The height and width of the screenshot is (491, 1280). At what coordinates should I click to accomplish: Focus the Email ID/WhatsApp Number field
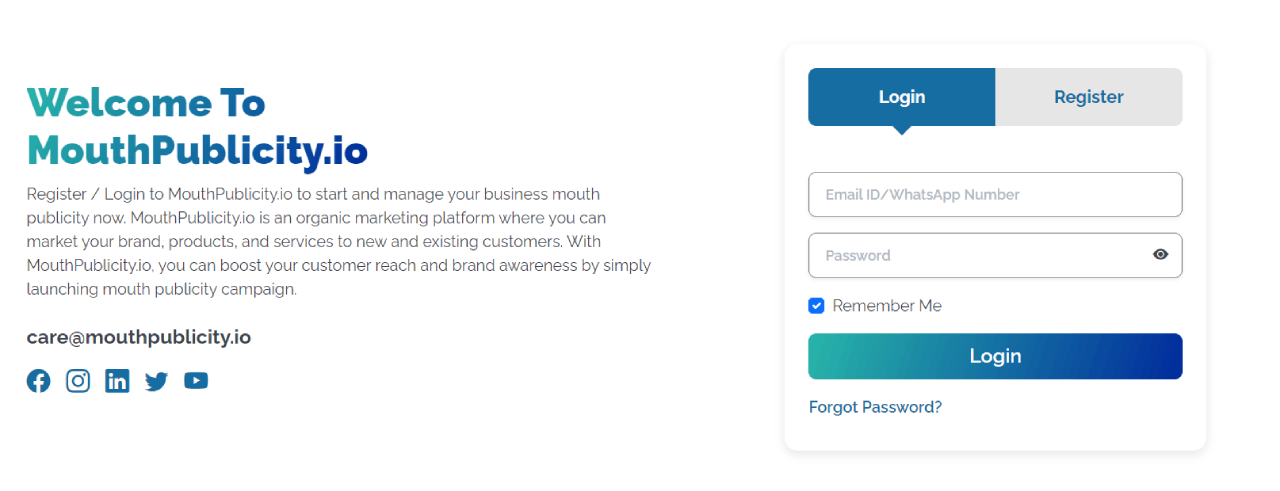click(x=995, y=195)
